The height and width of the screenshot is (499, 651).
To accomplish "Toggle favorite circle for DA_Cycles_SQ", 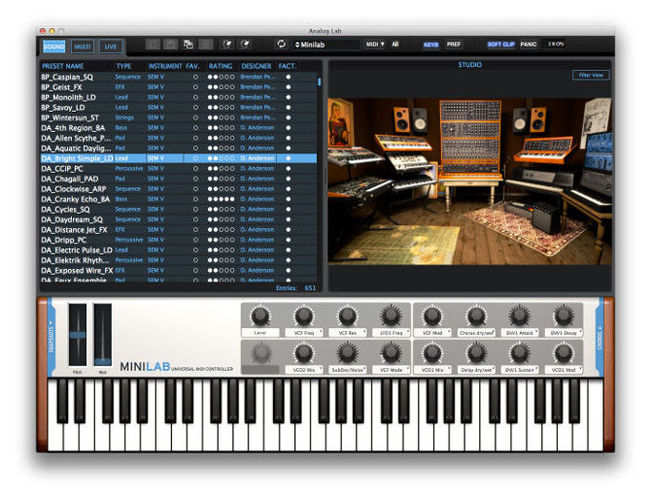I will (196, 209).
